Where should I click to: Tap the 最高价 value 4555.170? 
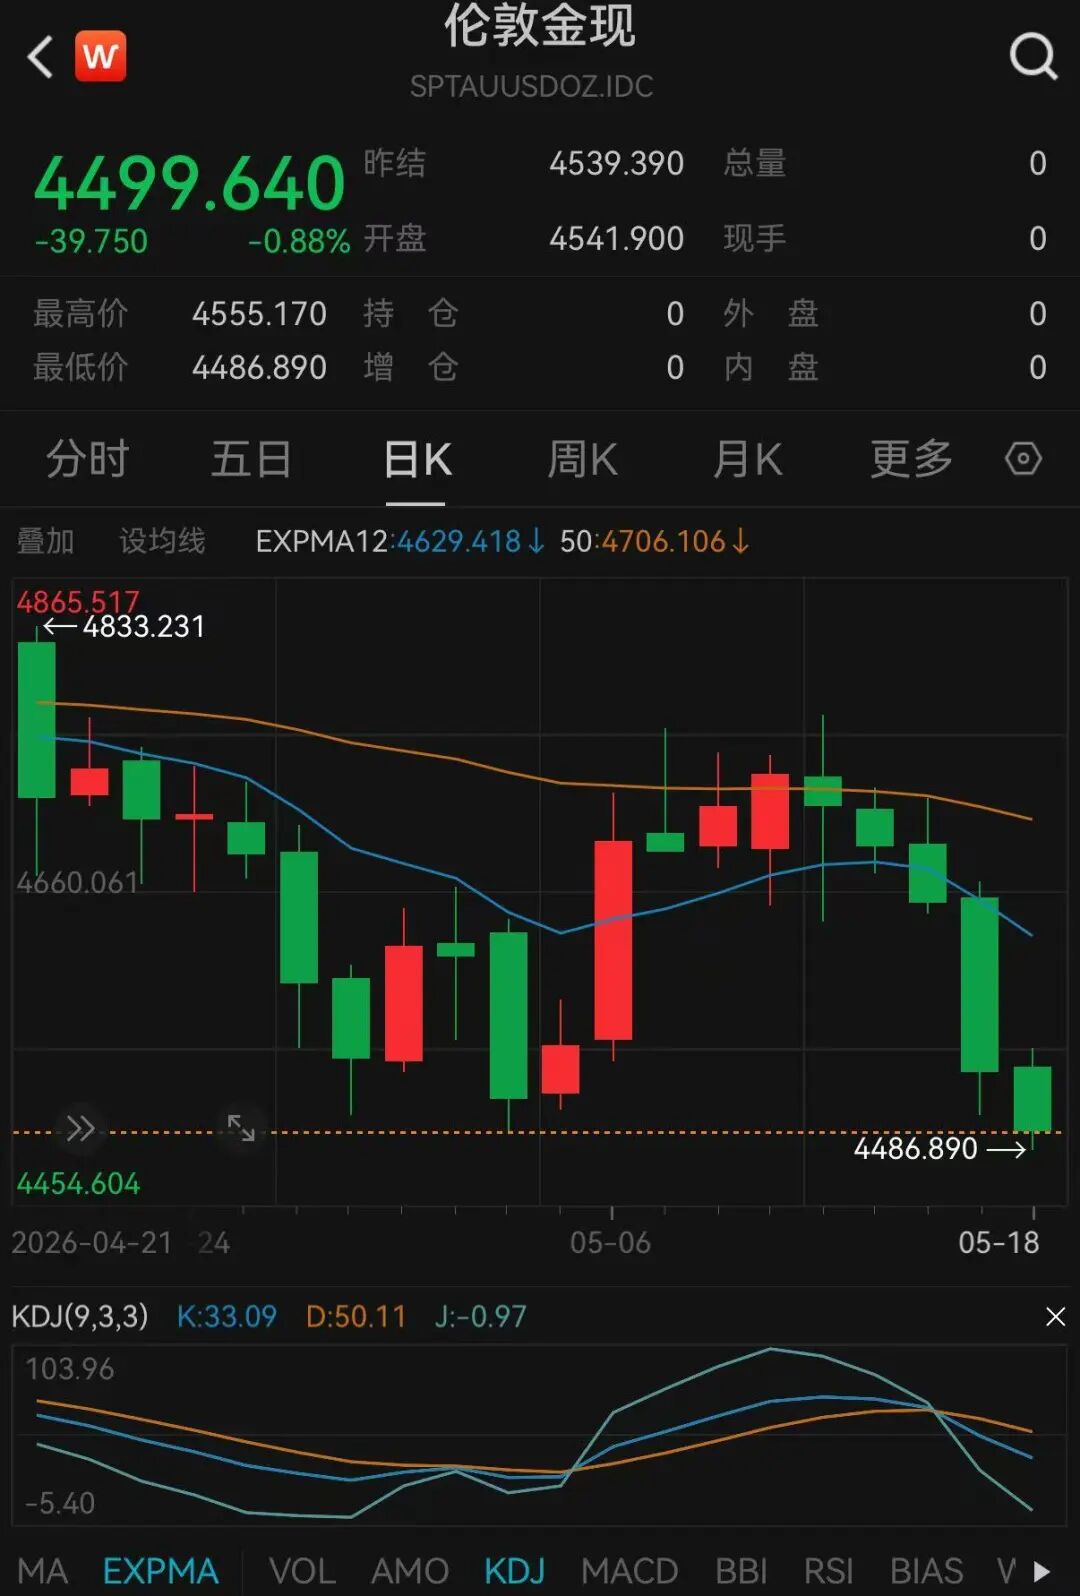(x=259, y=314)
